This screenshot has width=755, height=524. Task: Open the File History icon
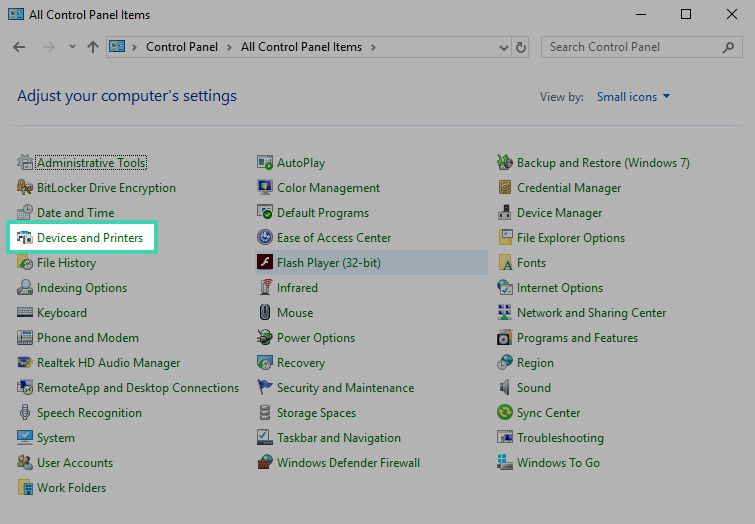pos(25,263)
